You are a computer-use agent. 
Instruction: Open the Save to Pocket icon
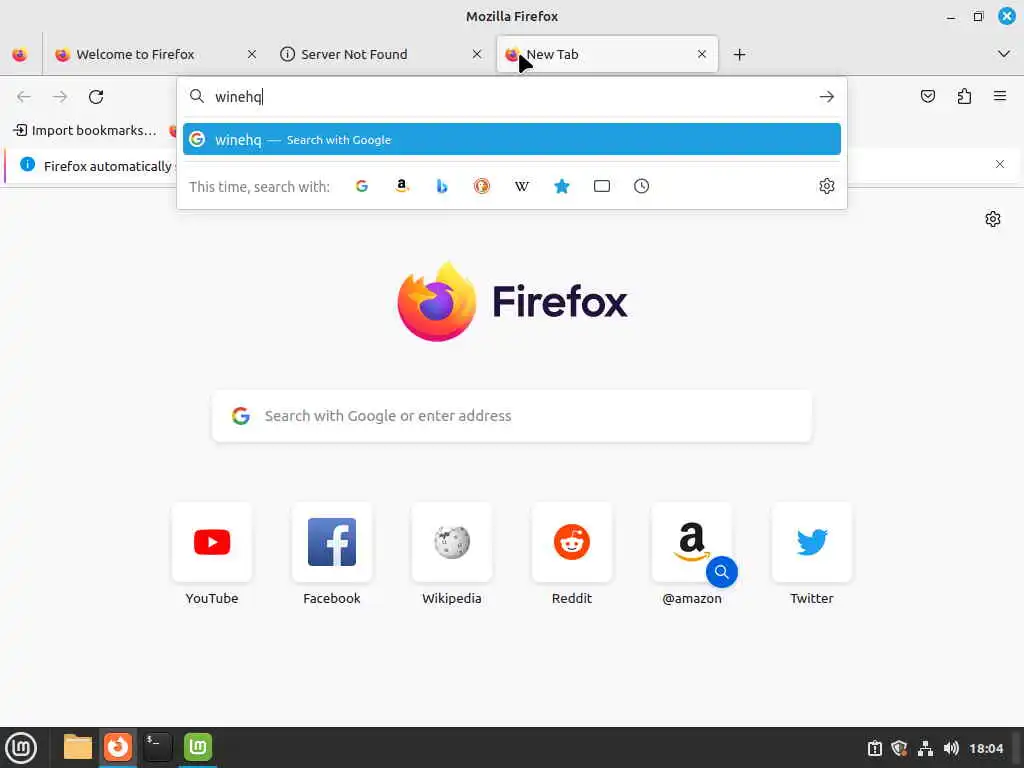[x=927, y=97]
